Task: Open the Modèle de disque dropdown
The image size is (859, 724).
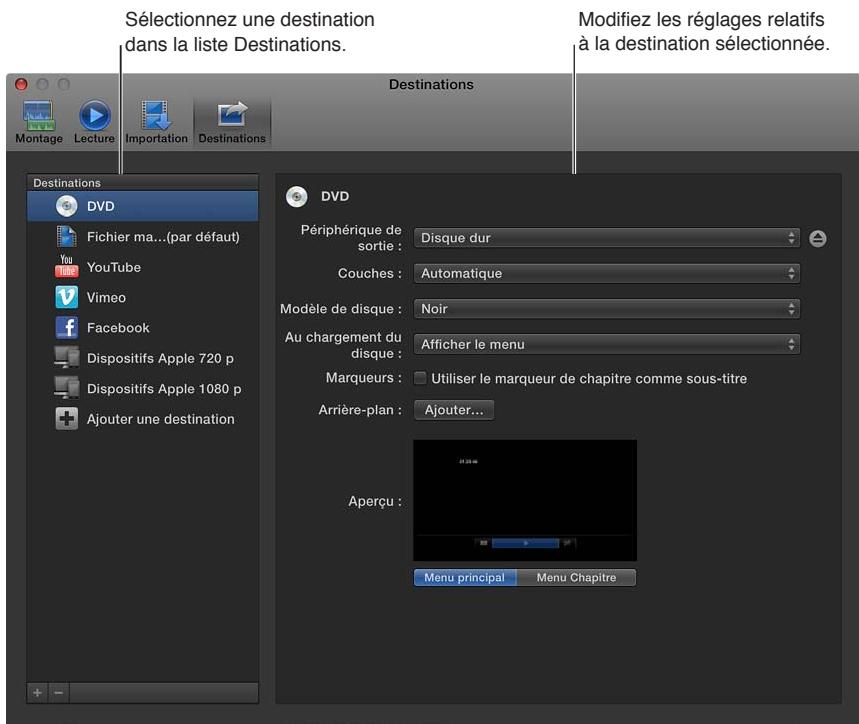Action: pos(607,309)
